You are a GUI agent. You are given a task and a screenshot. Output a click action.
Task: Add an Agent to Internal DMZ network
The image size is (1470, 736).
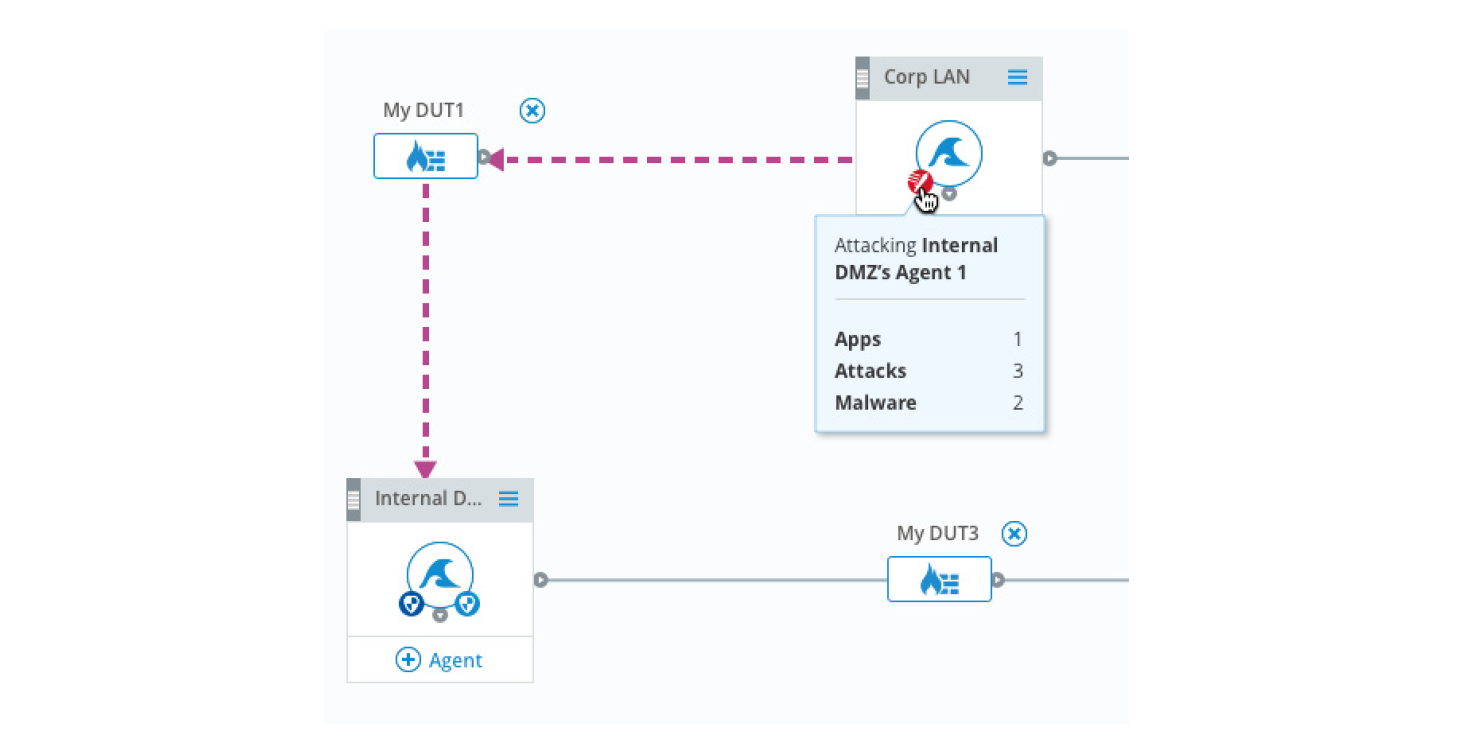click(x=440, y=660)
